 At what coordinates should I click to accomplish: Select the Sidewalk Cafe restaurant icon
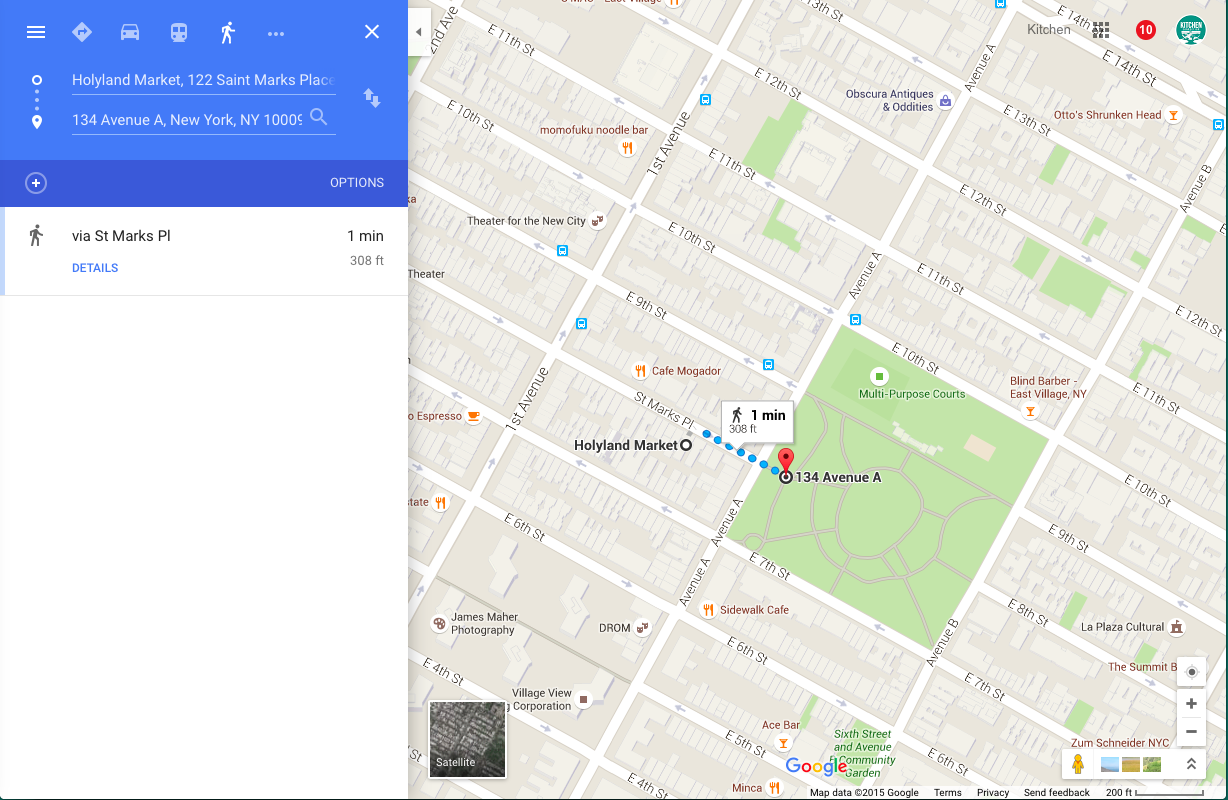(x=708, y=610)
